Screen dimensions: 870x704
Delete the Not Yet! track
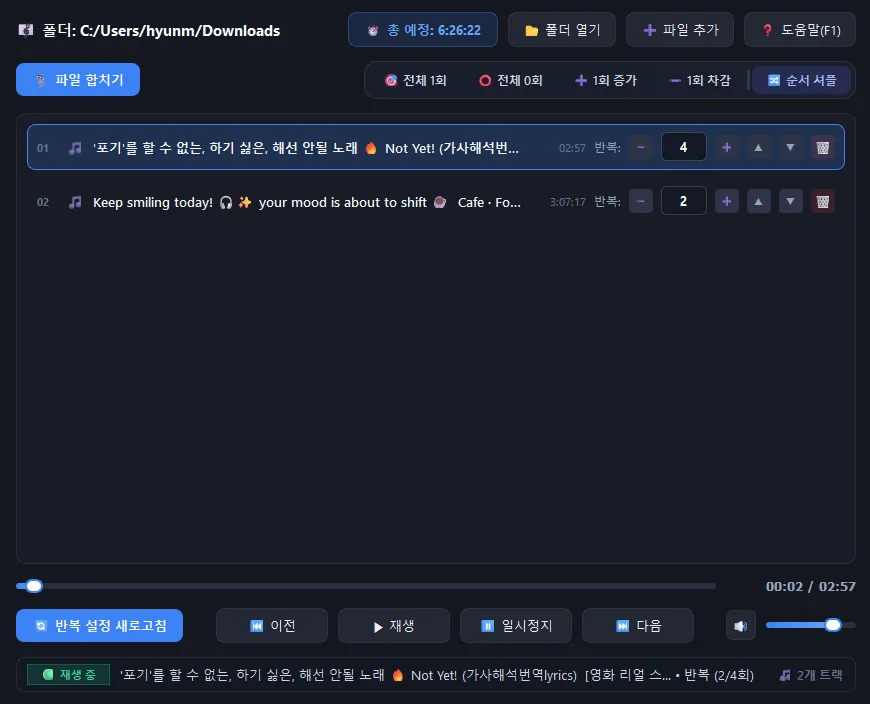point(823,148)
